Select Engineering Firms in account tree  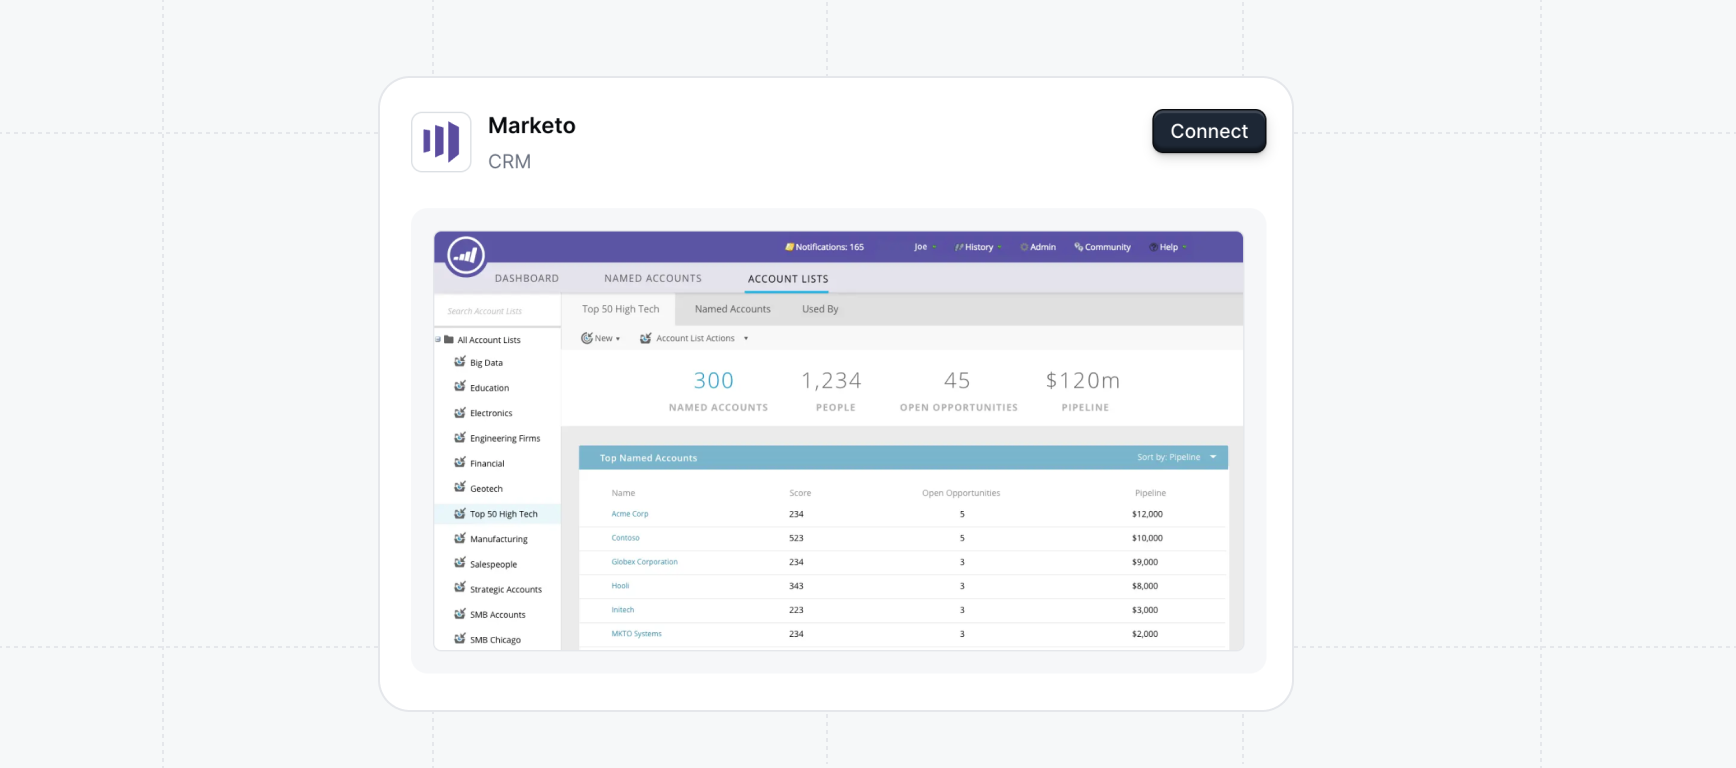tap(505, 439)
